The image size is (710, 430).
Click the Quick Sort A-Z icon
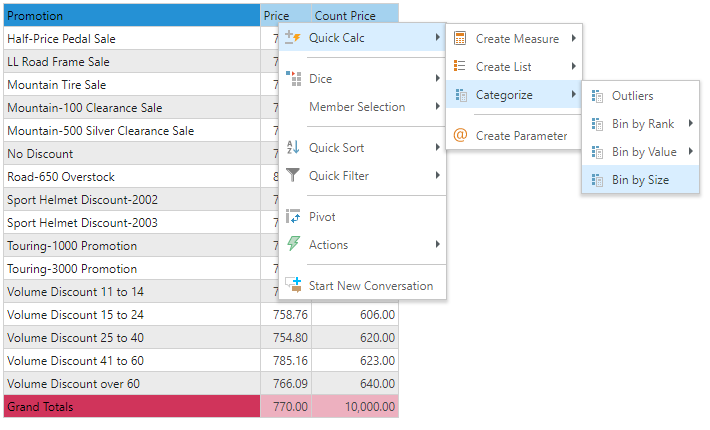pos(293,148)
